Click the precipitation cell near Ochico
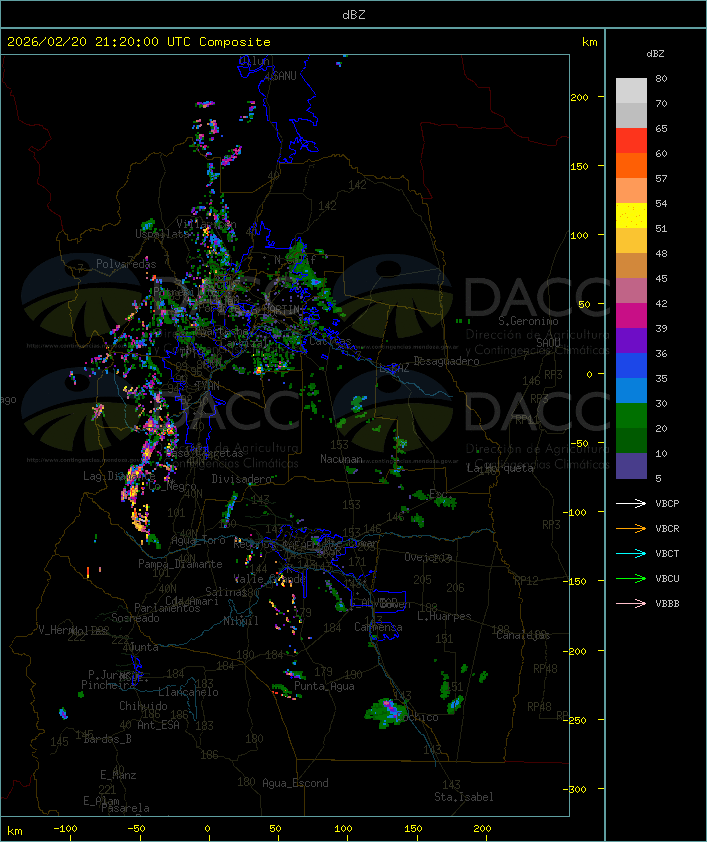707x842 pixels. click(387, 713)
